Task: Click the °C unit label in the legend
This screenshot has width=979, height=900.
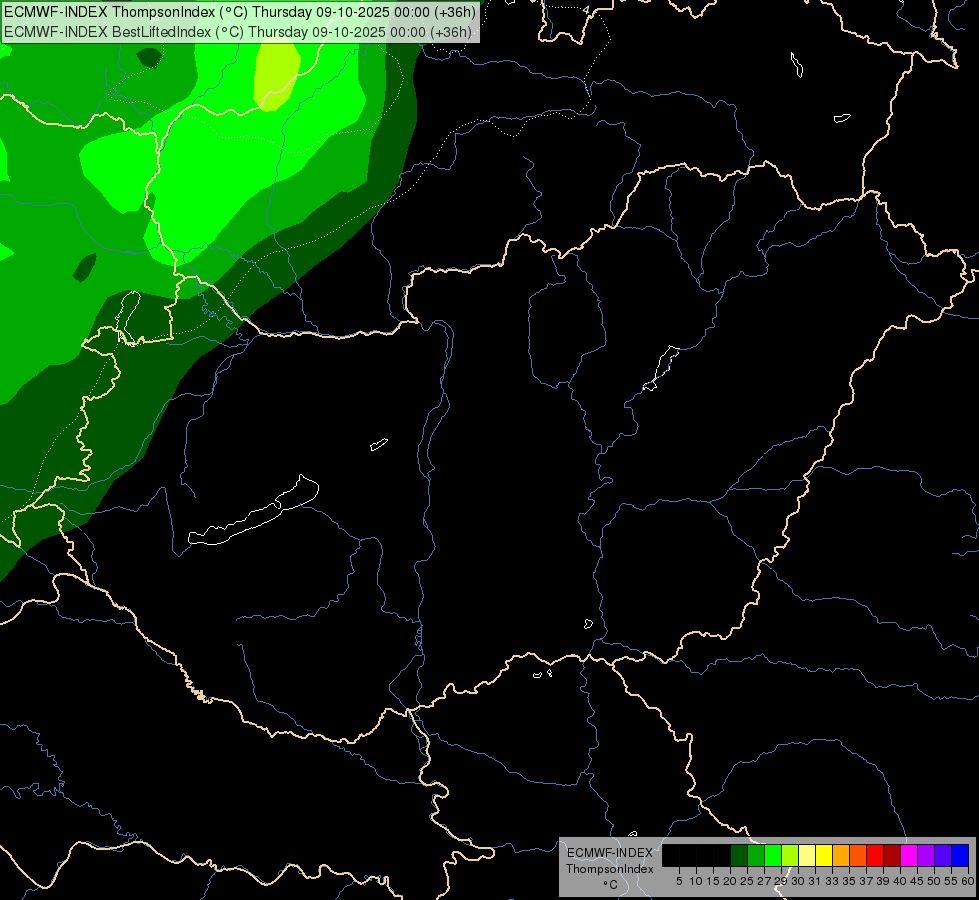Action: [611, 885]
